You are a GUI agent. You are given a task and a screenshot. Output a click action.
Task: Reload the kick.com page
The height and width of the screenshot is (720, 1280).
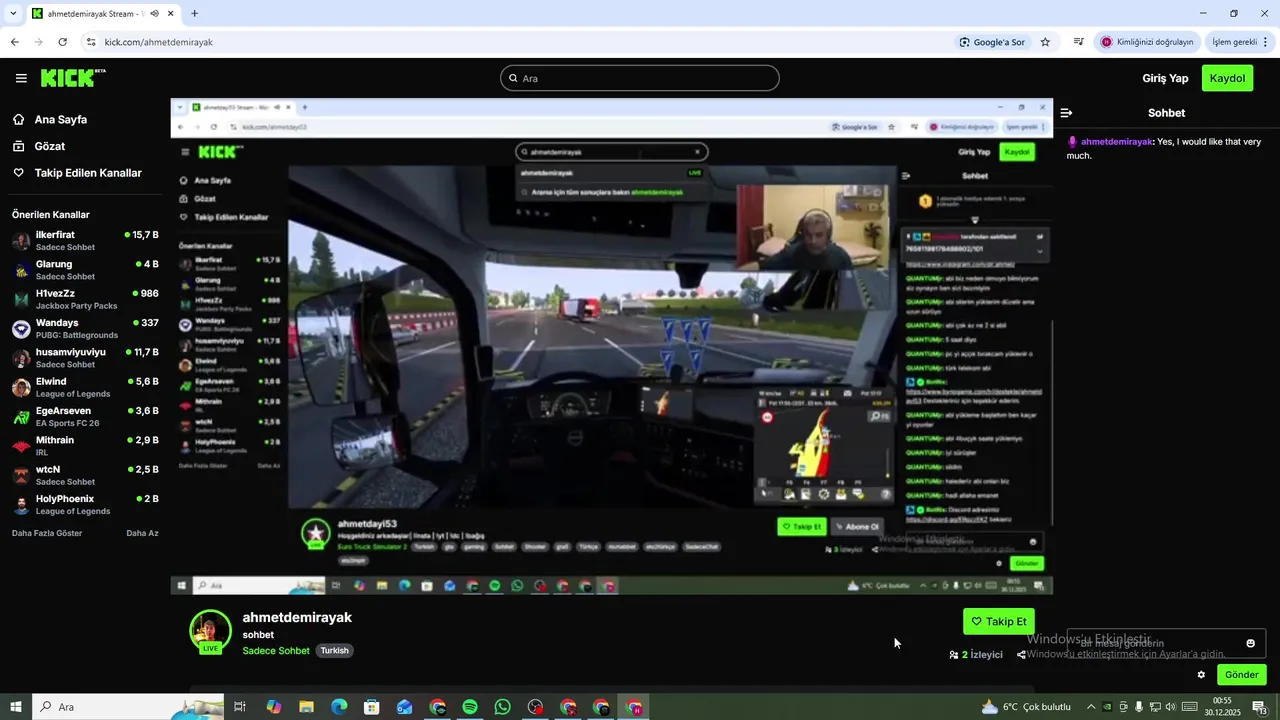tap(62, 42)
